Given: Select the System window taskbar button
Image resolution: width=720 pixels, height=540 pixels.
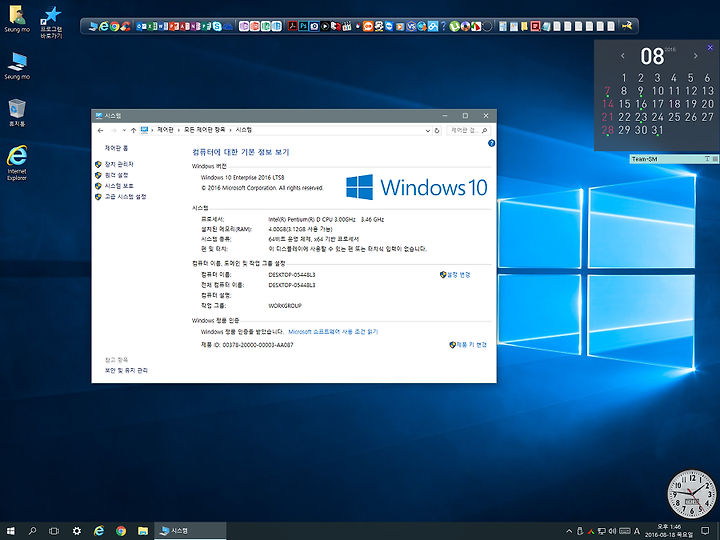Looking at the screenshot, I should [x=190, y=531].
